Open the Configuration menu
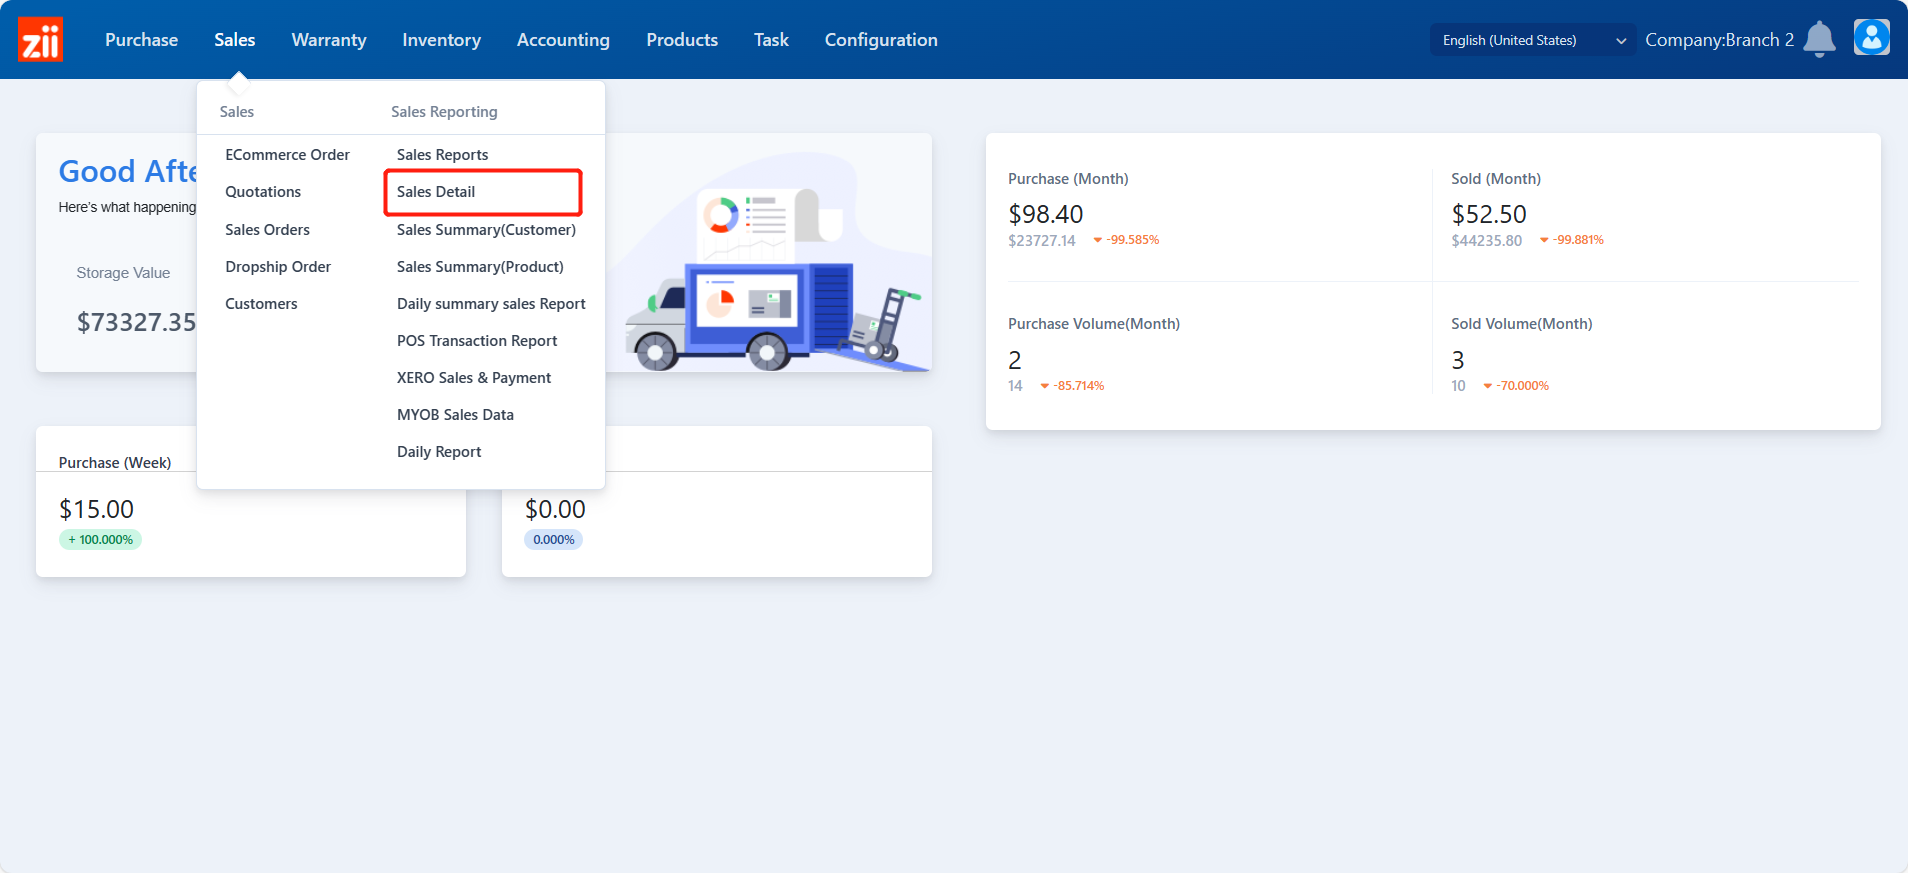Viewport: 1908px width, 873px height. pyautogui.click(x=881, y=40)
